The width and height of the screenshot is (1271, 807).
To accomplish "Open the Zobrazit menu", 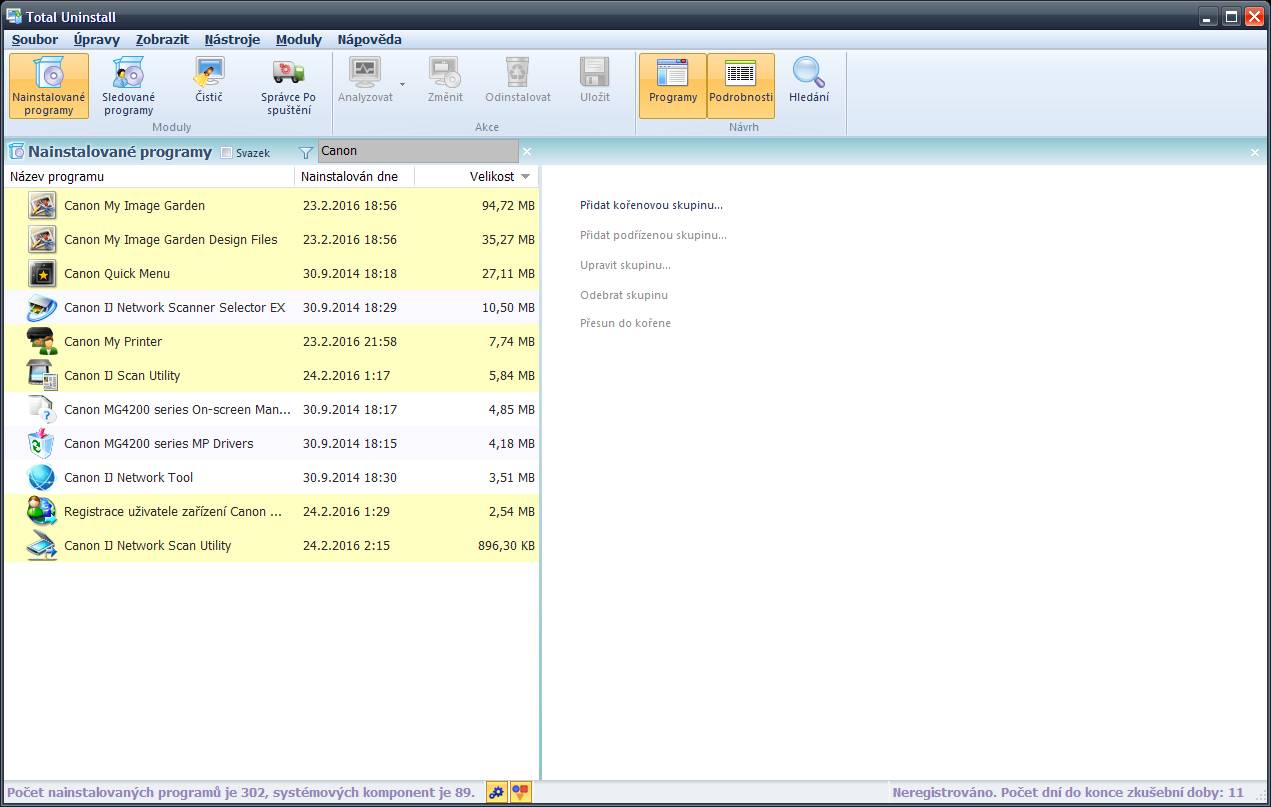I will [162, 40].
